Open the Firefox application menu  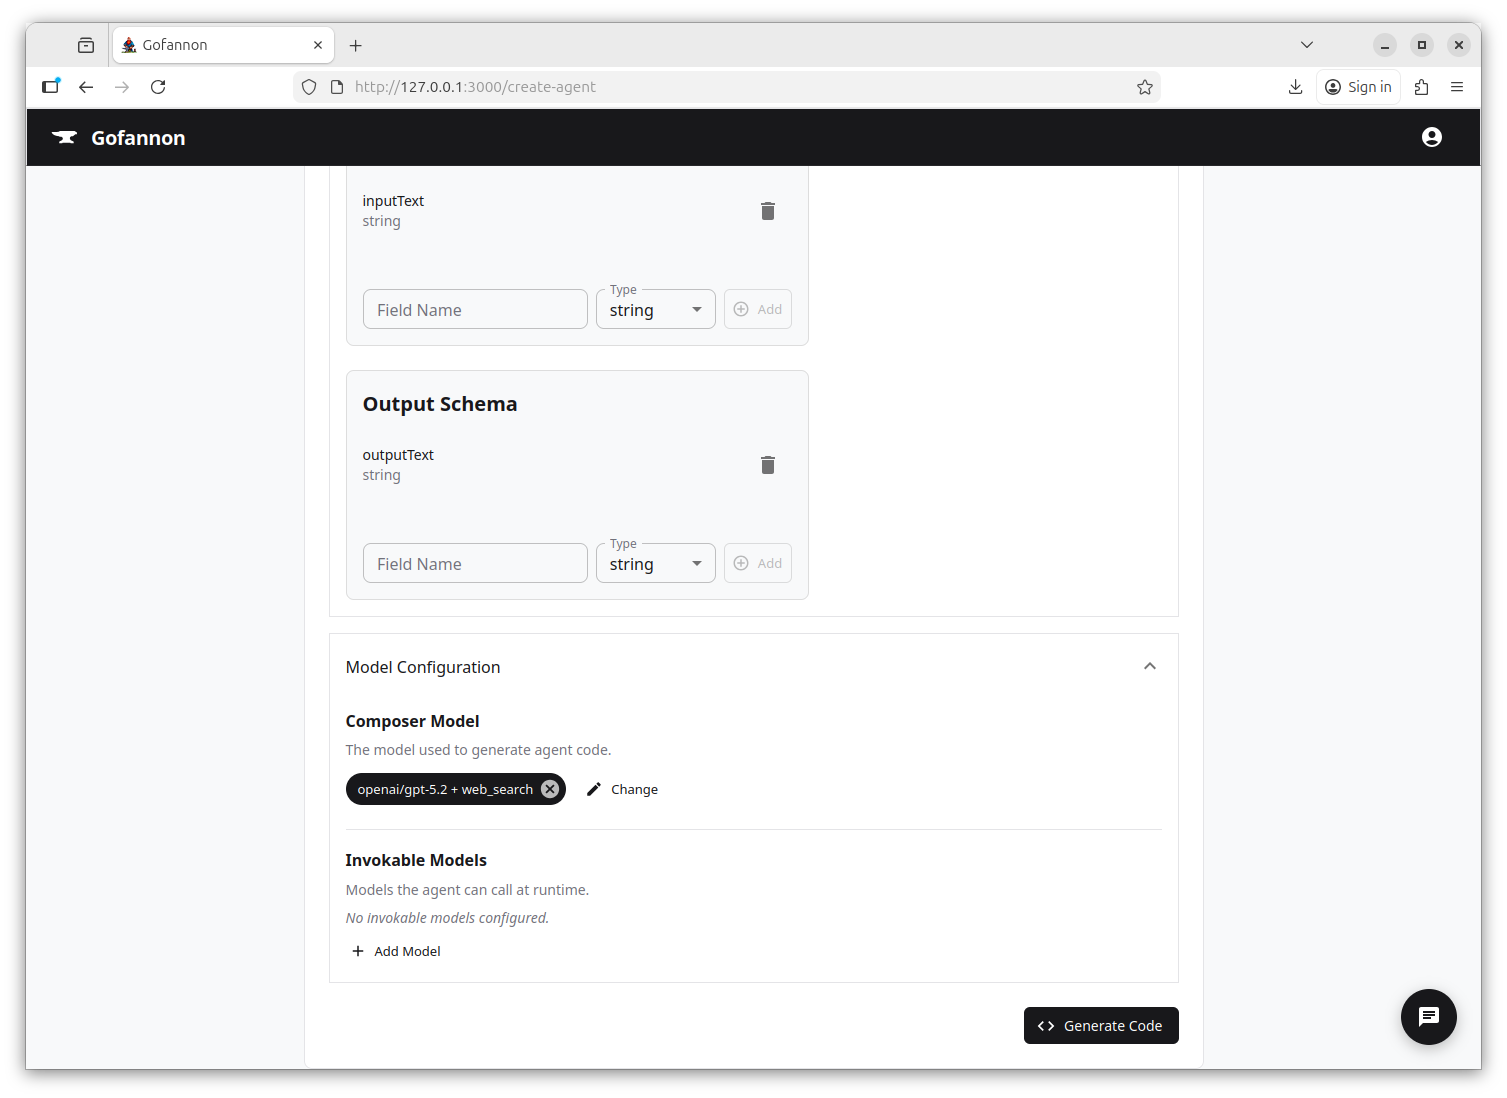tap(1456, 87)
